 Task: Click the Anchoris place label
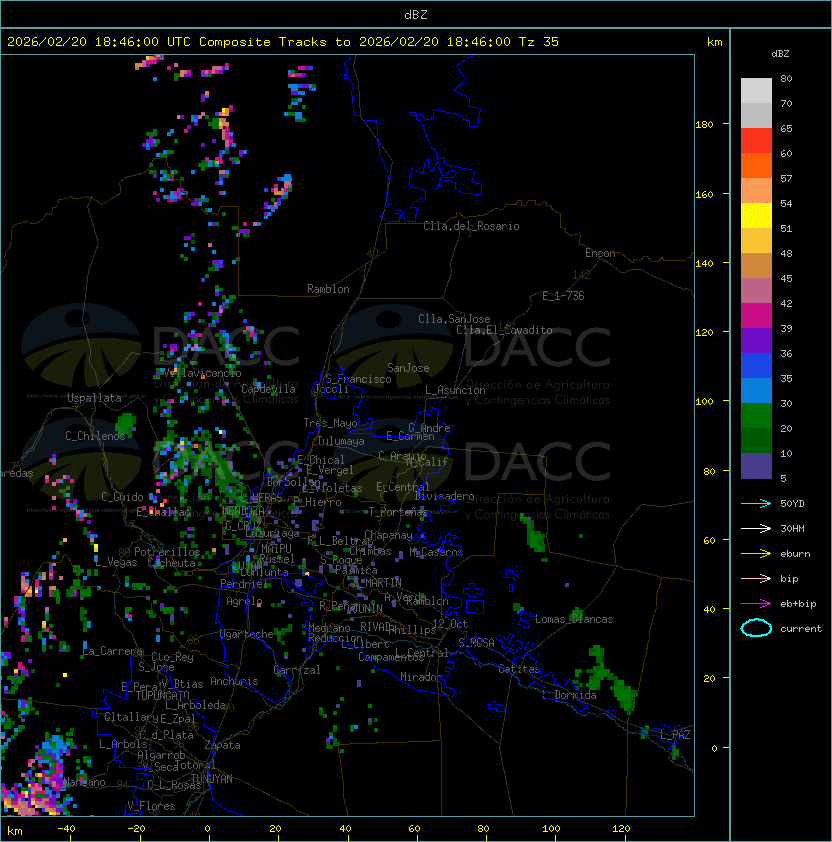click(x=234, y=681)
